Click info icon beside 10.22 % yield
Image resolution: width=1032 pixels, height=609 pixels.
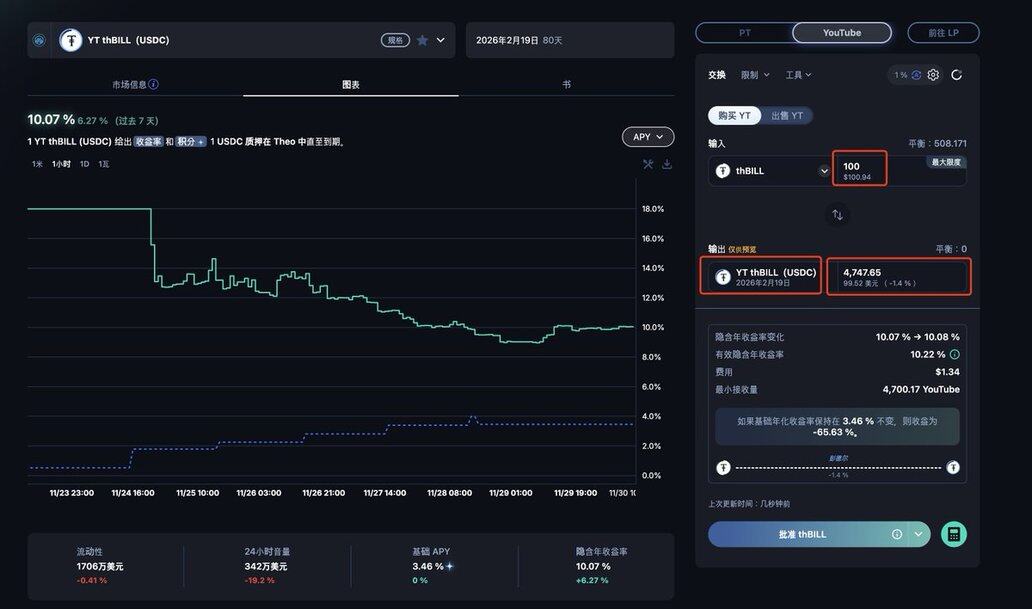coord(954,354)
